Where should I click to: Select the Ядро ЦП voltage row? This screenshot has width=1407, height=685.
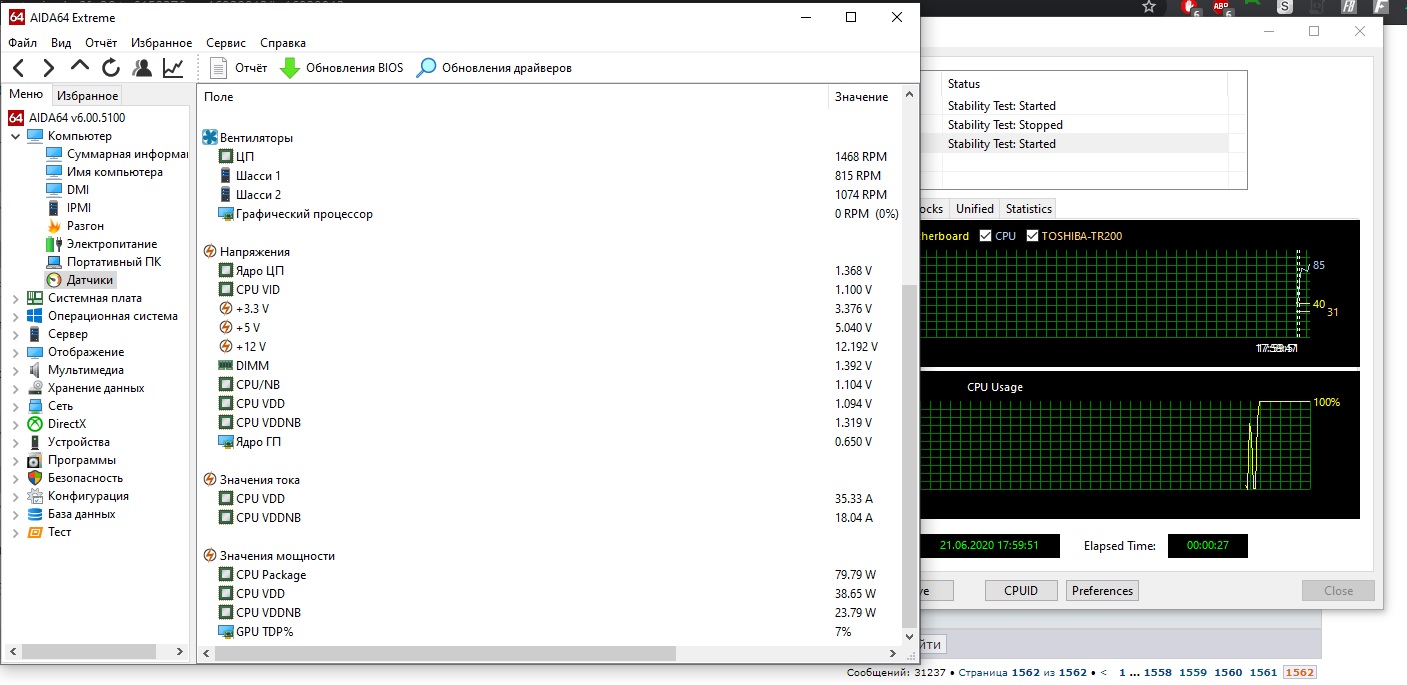550,271
